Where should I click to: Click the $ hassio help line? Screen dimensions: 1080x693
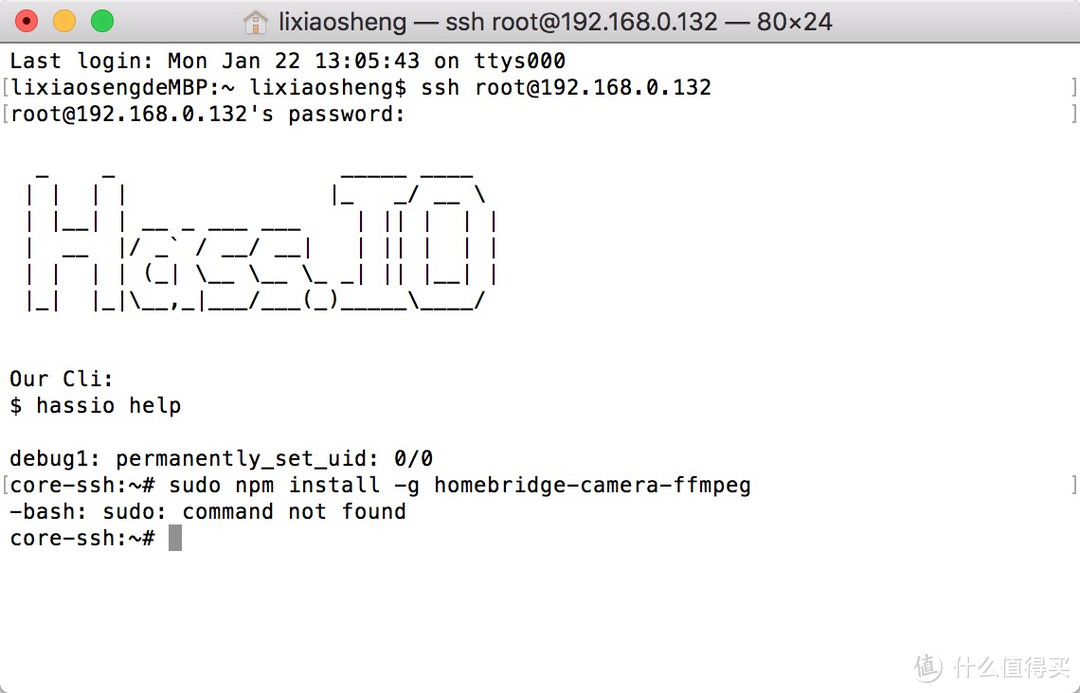[x=95, y=405]
